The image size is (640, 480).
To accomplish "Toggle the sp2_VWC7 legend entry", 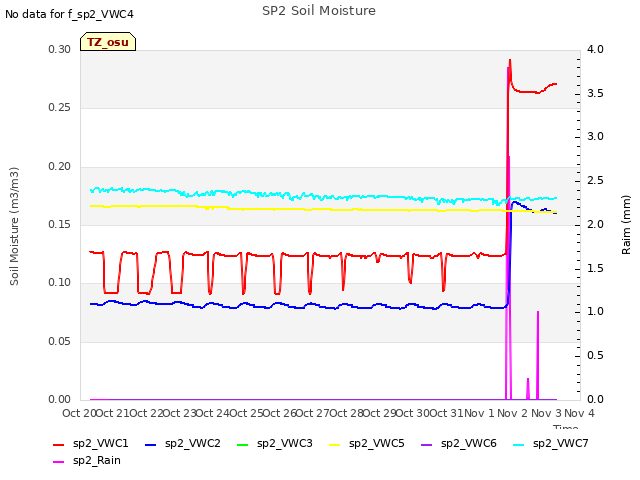I will [551, 443].
